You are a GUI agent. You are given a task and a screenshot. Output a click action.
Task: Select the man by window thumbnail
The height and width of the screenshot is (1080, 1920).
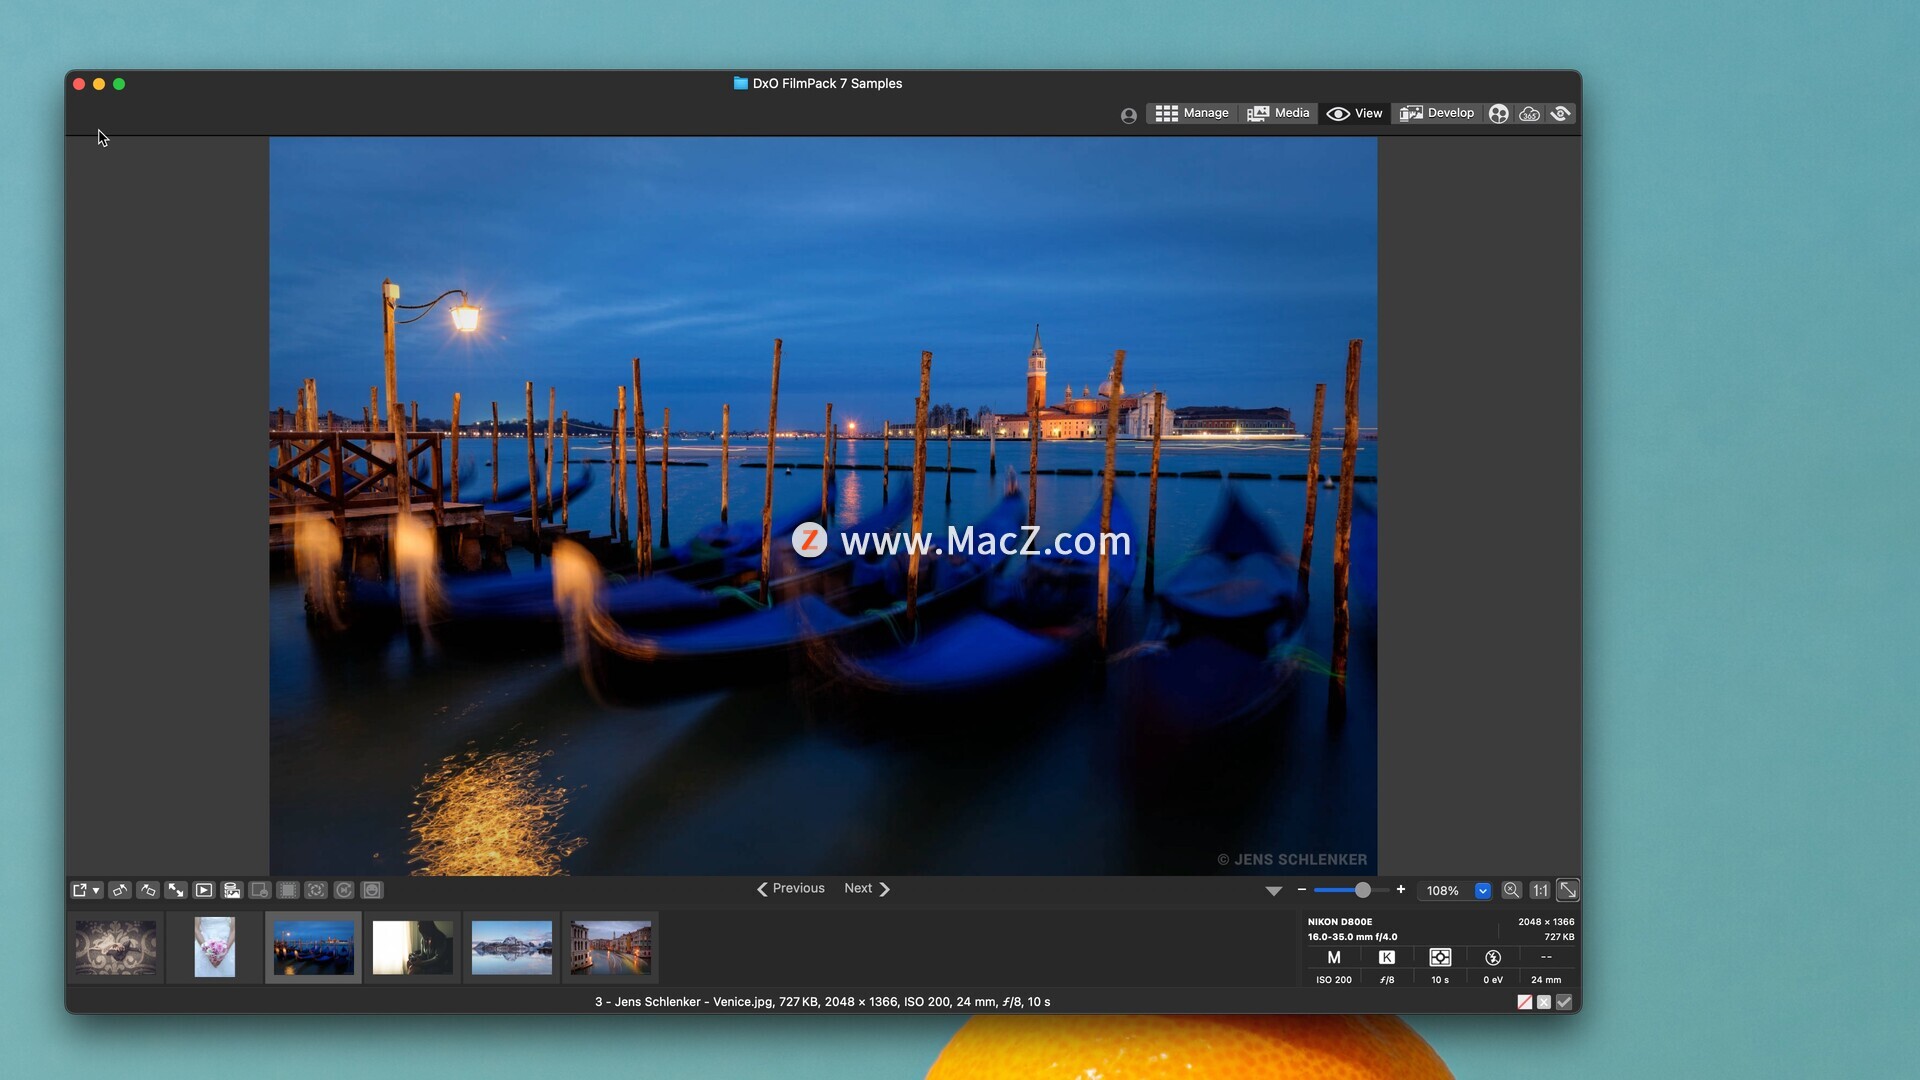click(x=412, y=948)
